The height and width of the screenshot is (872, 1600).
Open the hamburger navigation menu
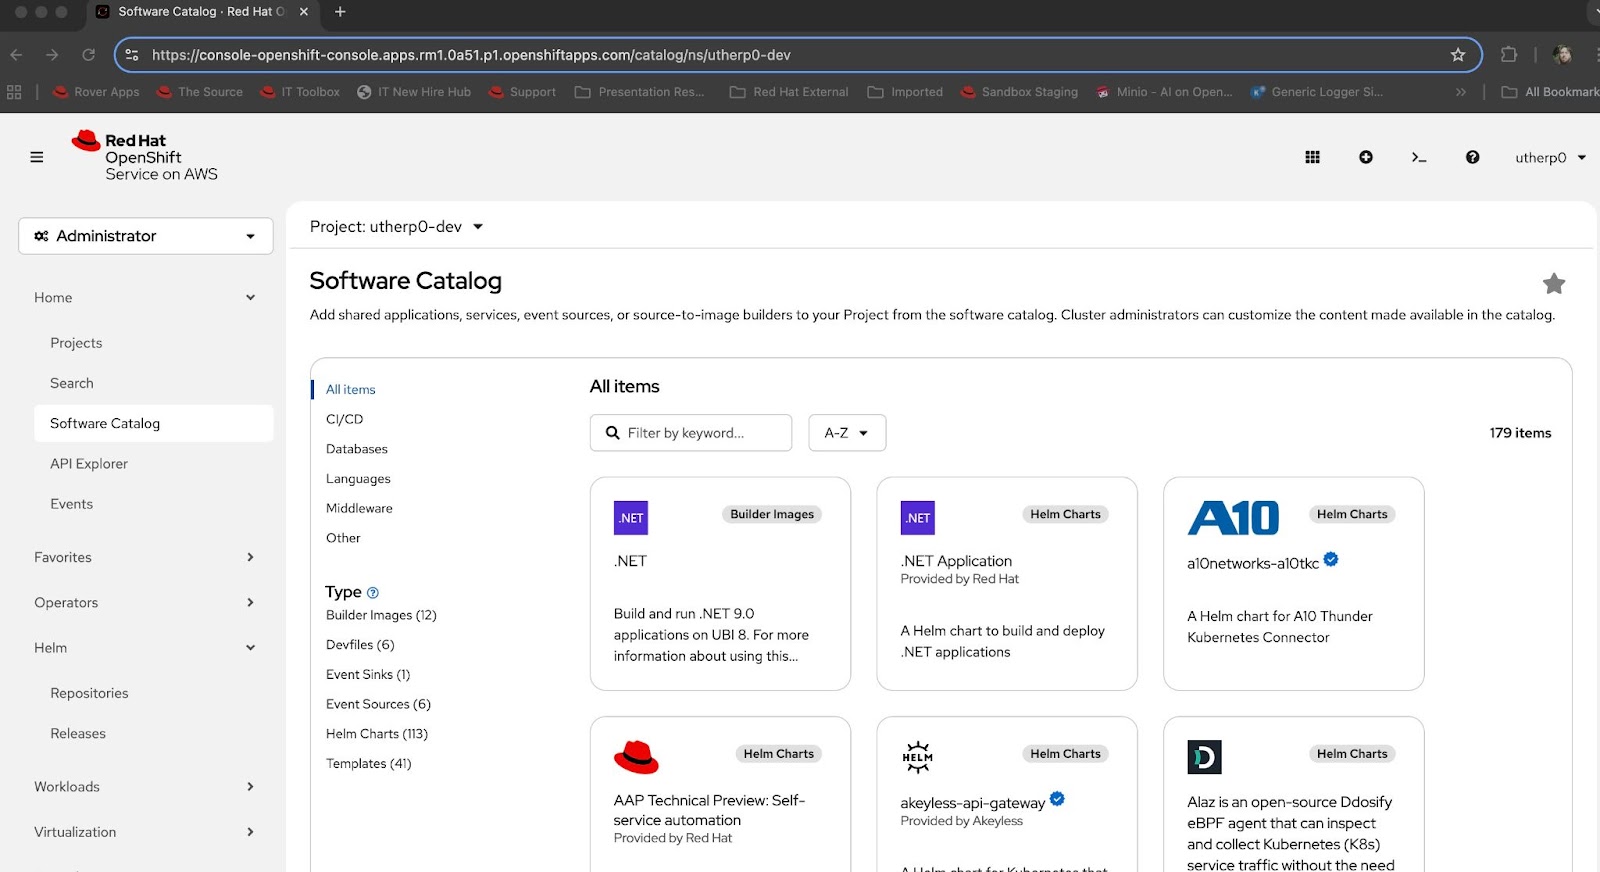(x=37, y=157)
